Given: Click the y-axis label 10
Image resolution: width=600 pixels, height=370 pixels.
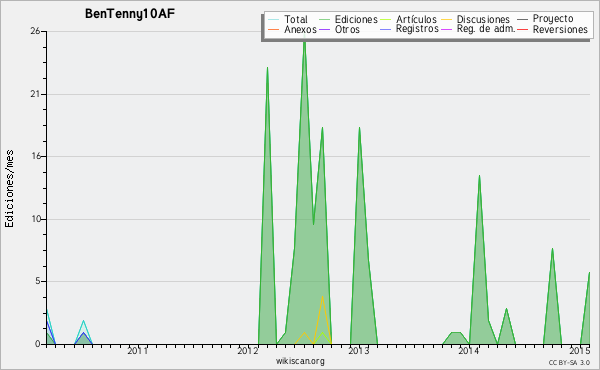Looking at the screenshot, I should 36,219.
